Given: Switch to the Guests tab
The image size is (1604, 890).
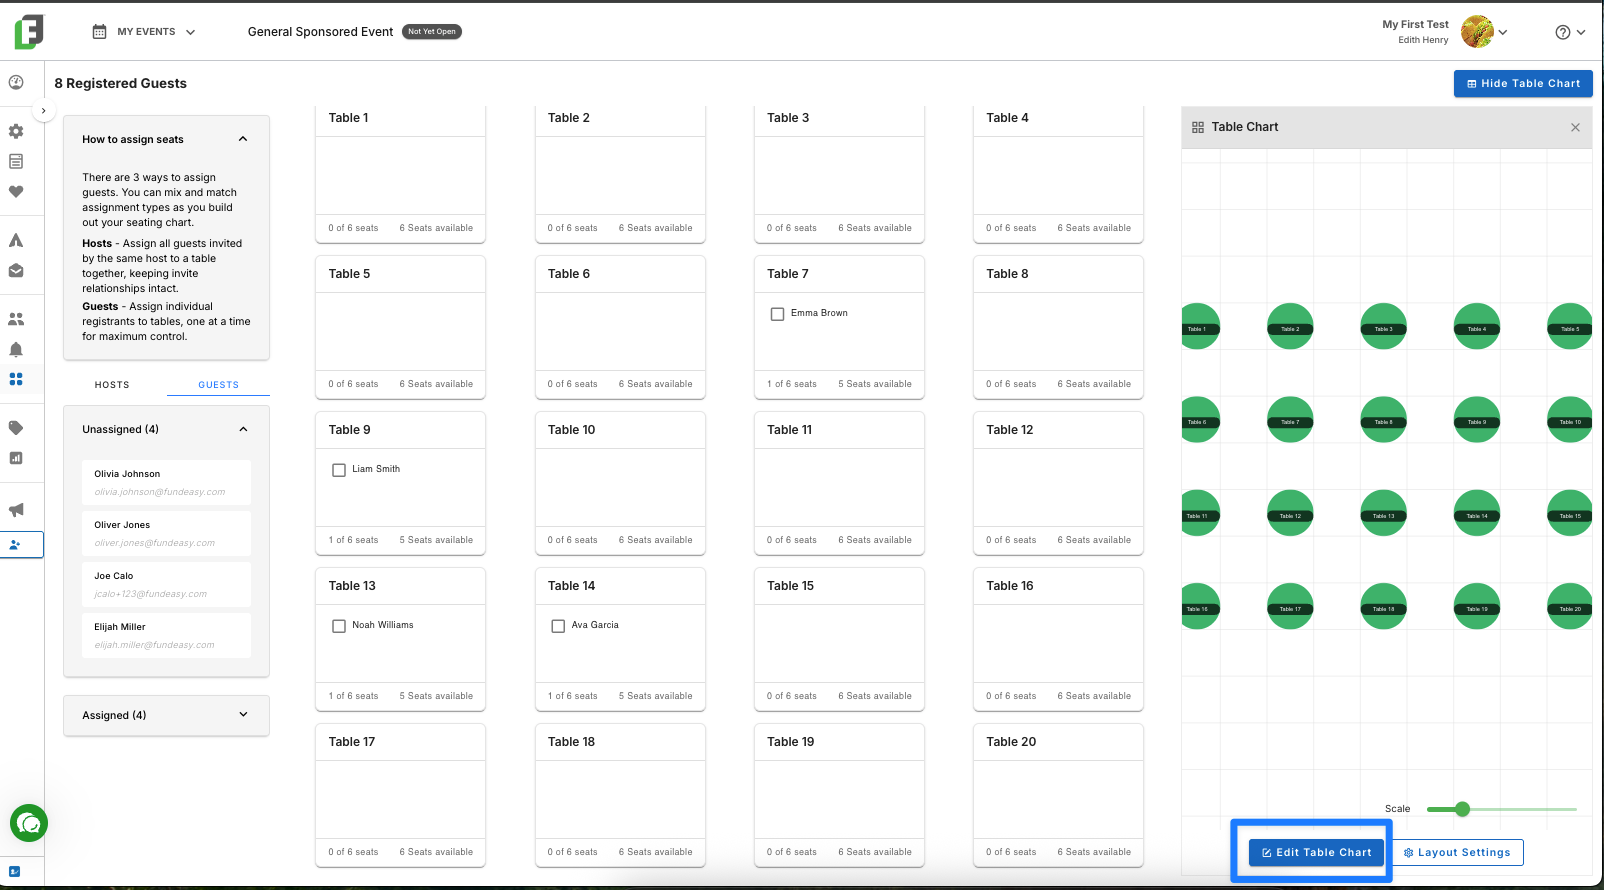Looking at the screenshot, I should (x=218, y=385).
